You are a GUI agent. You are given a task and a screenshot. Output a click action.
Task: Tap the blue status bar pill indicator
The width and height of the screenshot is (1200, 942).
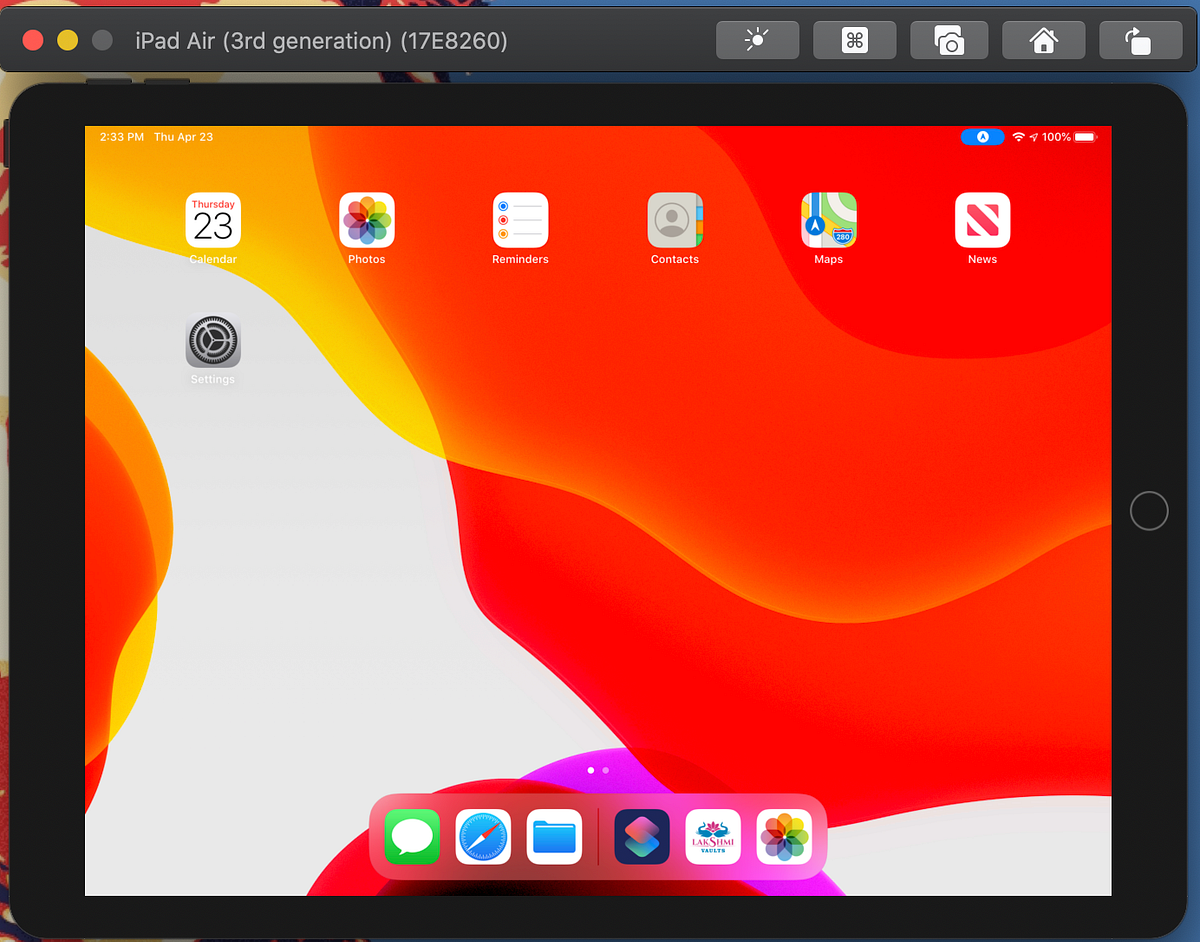tap(982, 137)
